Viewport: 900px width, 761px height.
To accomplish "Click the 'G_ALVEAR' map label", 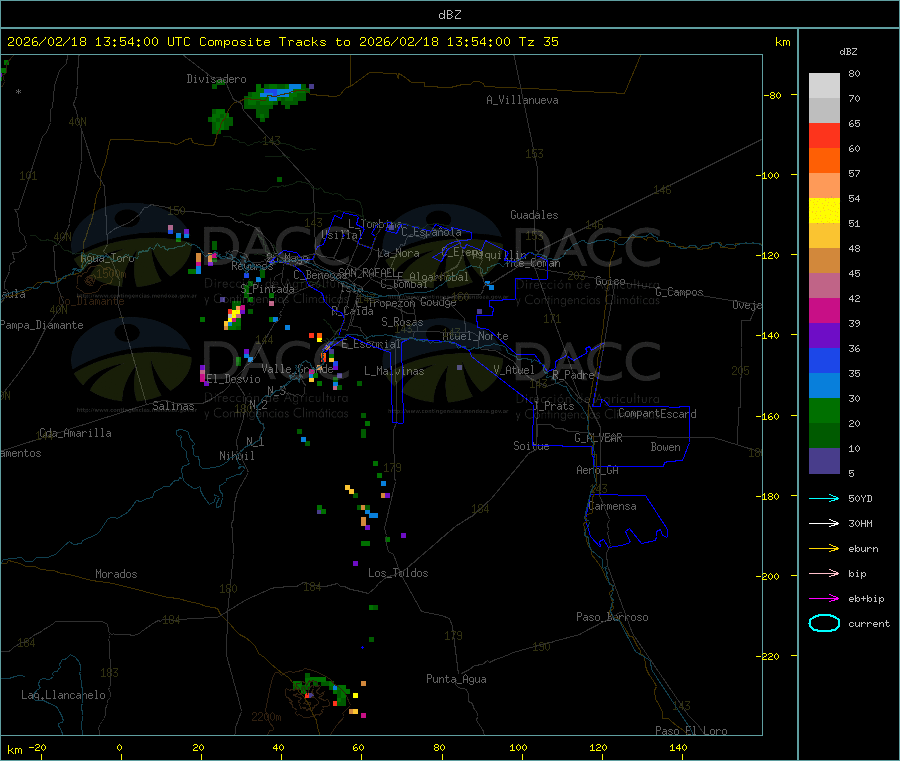I will click(x=598, y=438).
